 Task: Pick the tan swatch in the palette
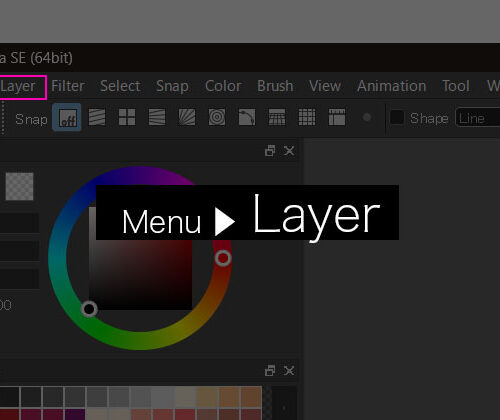[207, 397]
